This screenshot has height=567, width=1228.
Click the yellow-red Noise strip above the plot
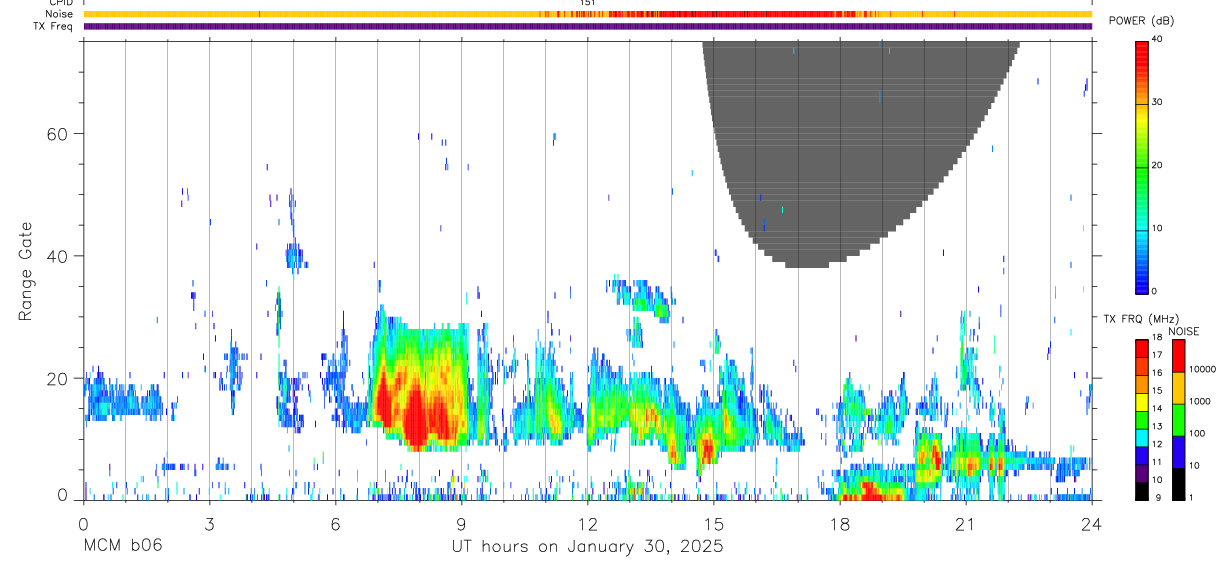tap(587, 14)
